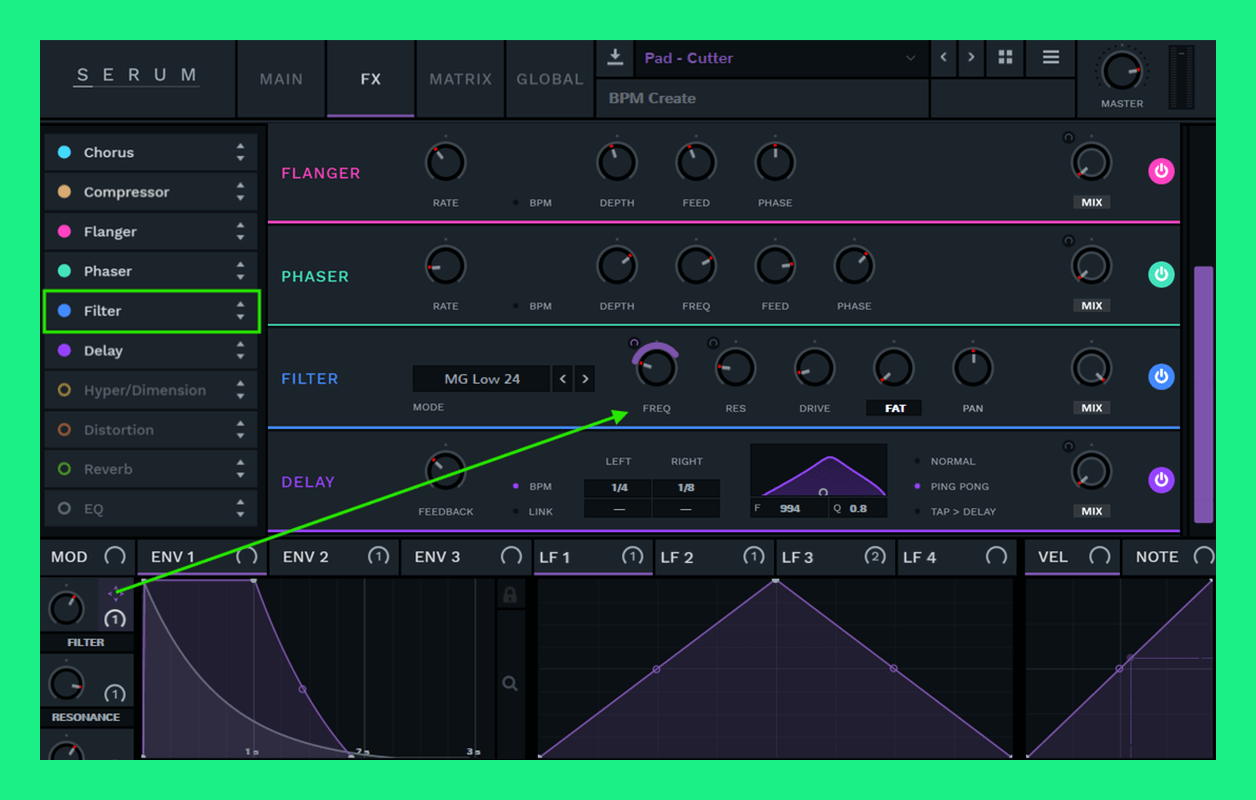1256x800 pixels.
Task: Click reorder arrows for Chorus effect
Action: tap(240, 152)
